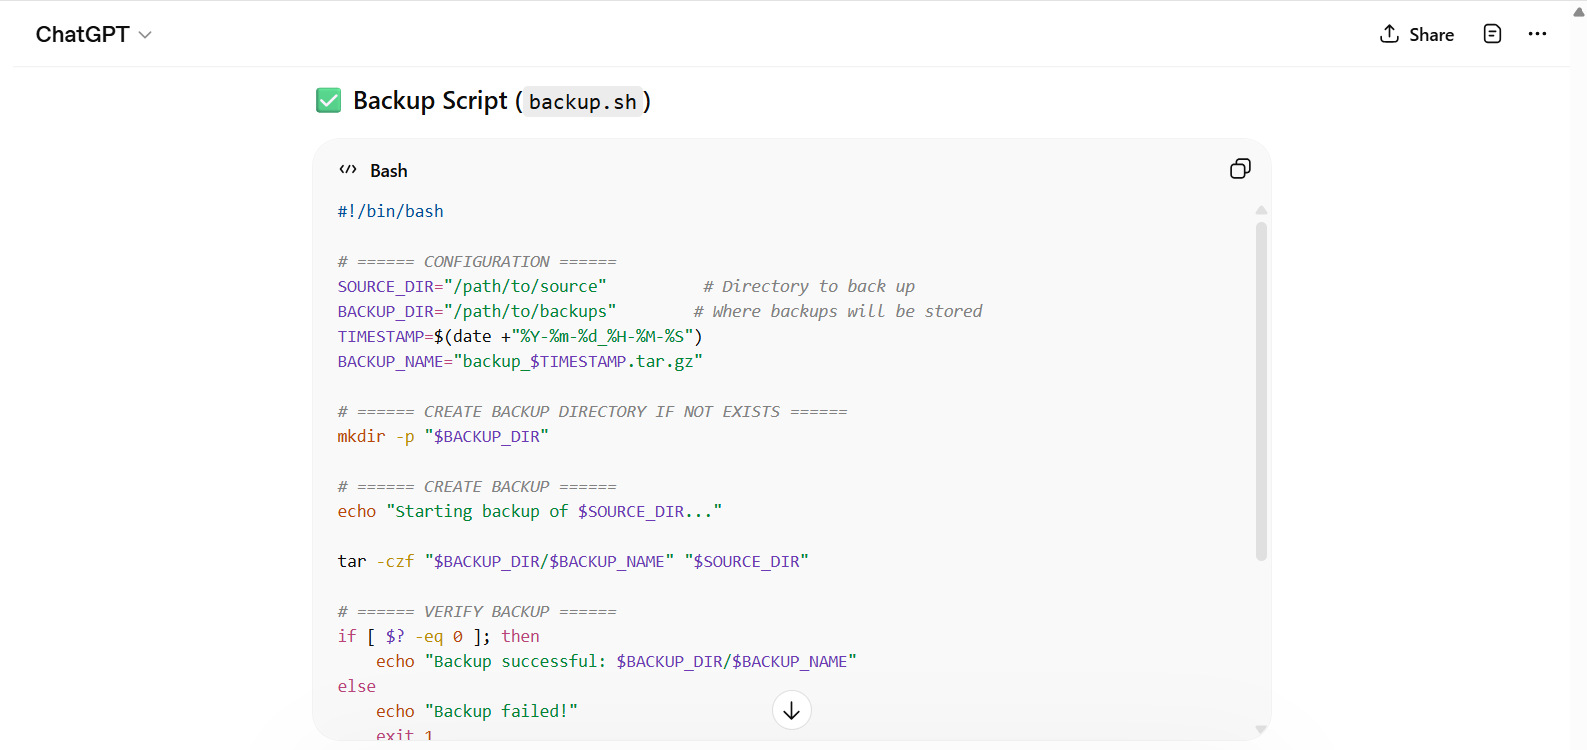Image resolution: width=1587 pixels, height=750 pixels.
Task: Click the page scroll up arrow
Action: coord(1578,12)
